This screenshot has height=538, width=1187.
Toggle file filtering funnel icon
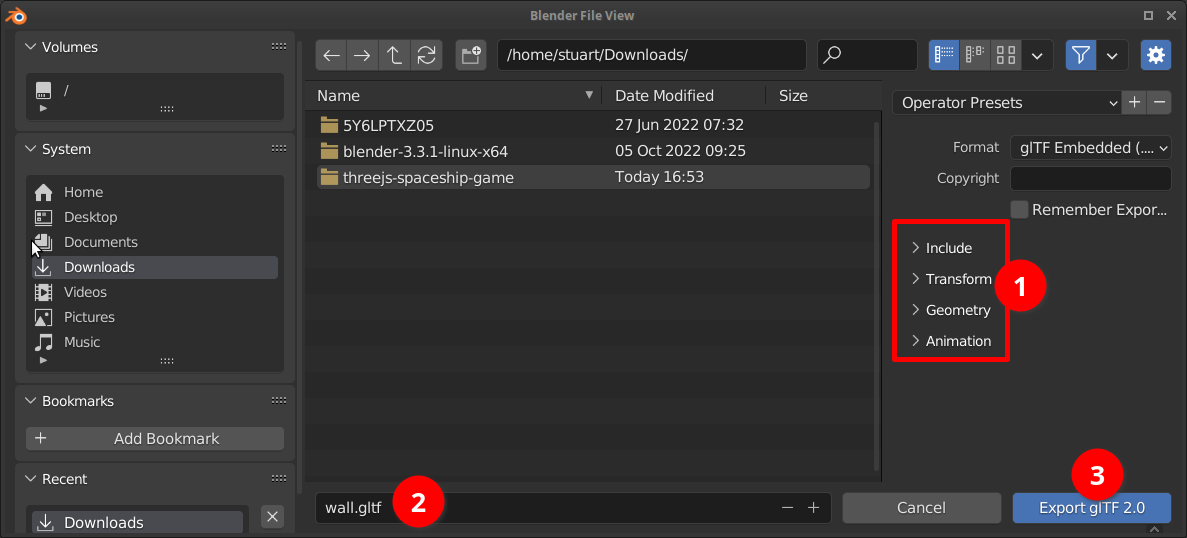[x=1081, y=55]
